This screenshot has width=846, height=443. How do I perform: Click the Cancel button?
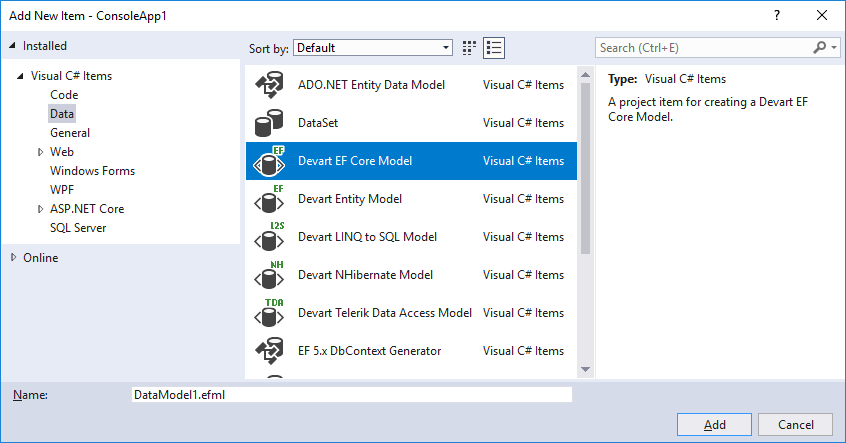tap(795, 425)
